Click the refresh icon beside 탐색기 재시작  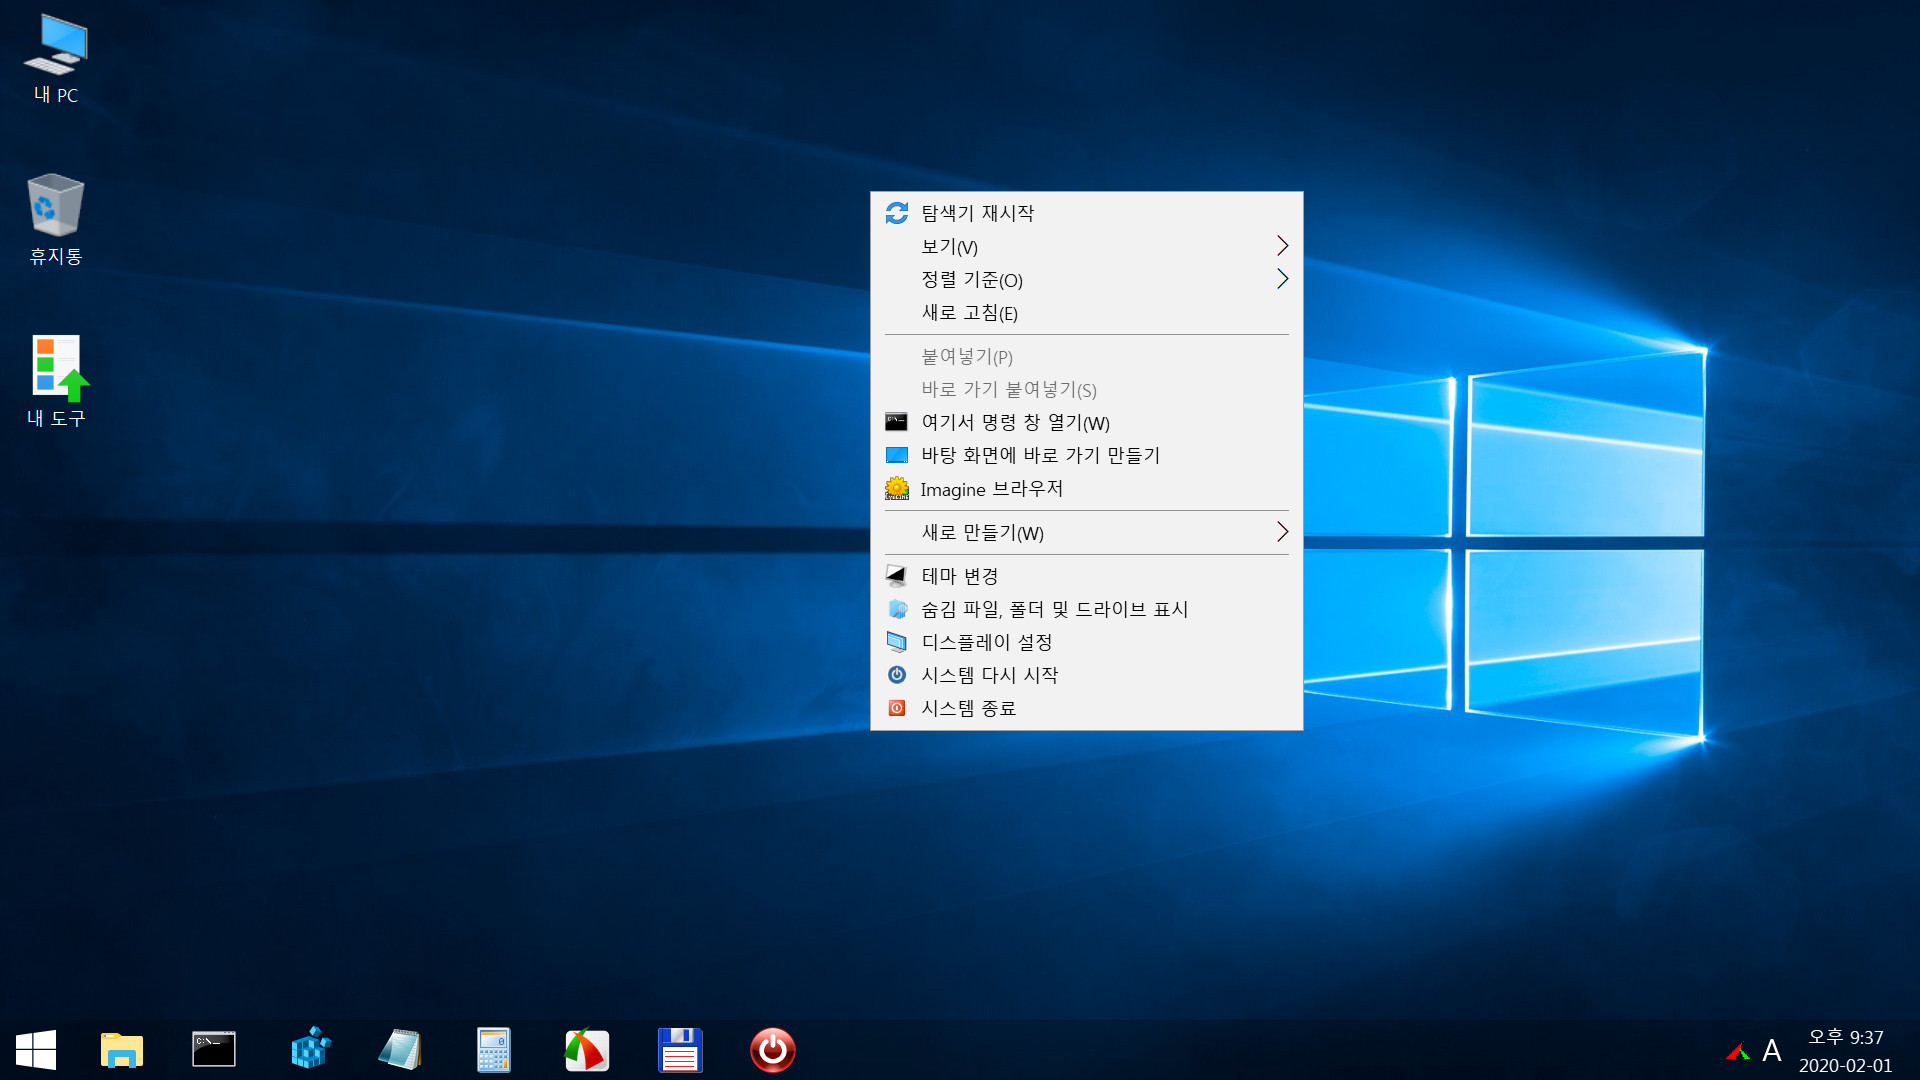(897, 213)
